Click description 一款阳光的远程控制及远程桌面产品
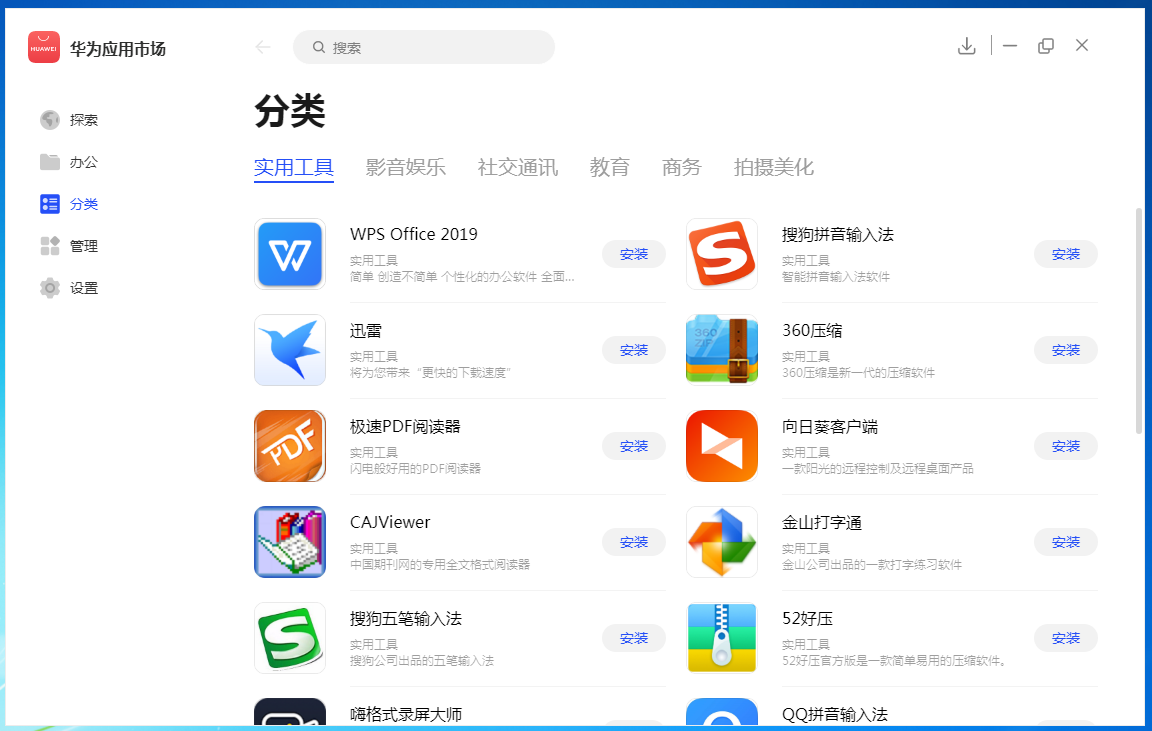This screenshot has width=1152, height=731. coord(878,469)
